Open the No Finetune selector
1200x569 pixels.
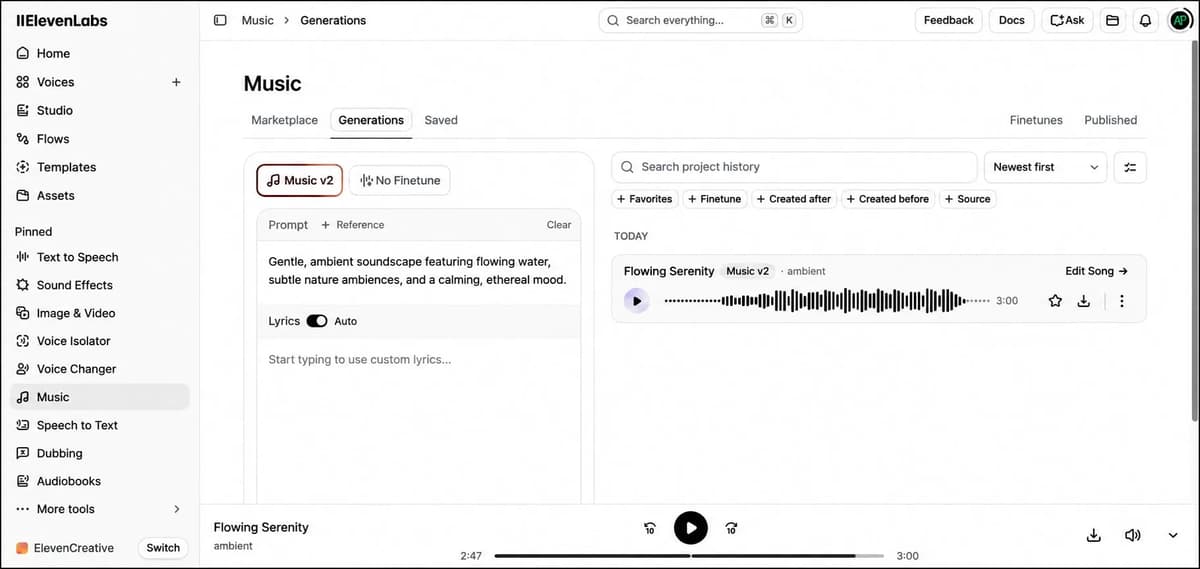pos(400,180)
